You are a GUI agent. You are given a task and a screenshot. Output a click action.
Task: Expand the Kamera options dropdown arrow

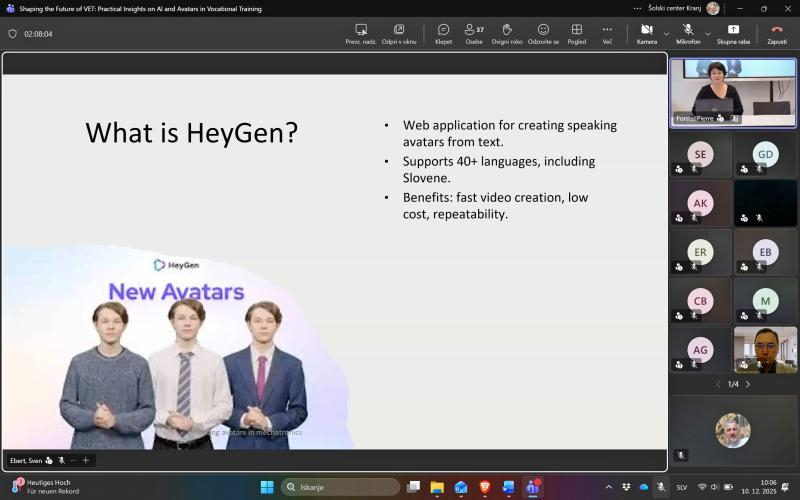click(x=667, y=34)
